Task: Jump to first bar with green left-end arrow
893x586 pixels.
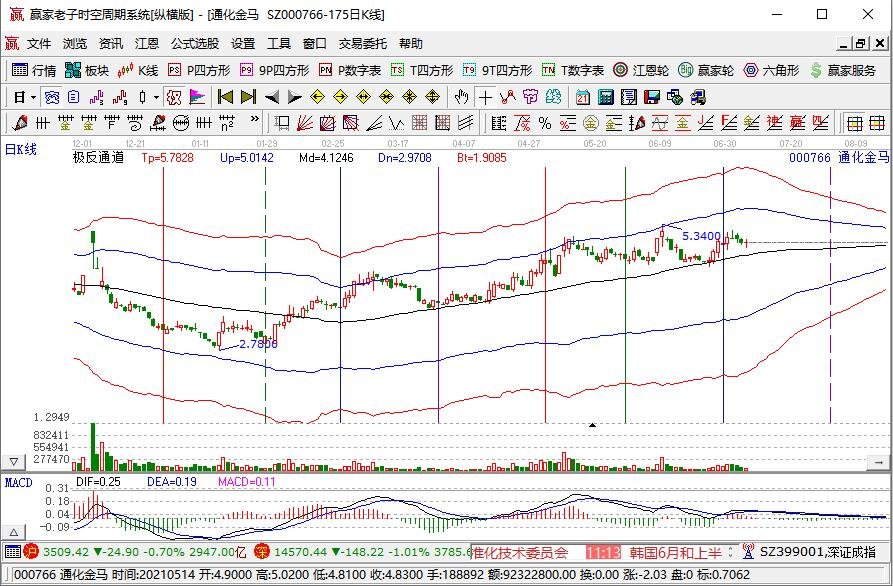Action: coord(226,97)
